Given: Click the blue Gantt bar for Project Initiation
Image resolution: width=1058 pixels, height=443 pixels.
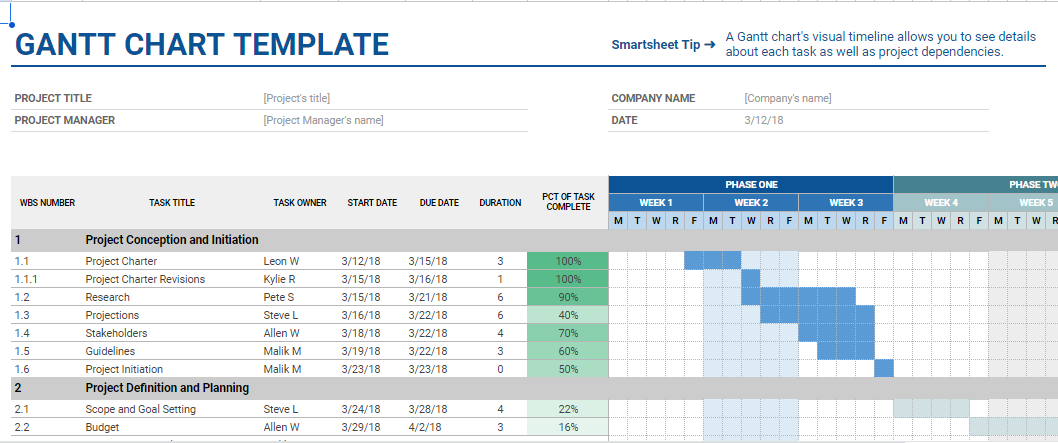Looking at the screenshot, I should (884, 369).
